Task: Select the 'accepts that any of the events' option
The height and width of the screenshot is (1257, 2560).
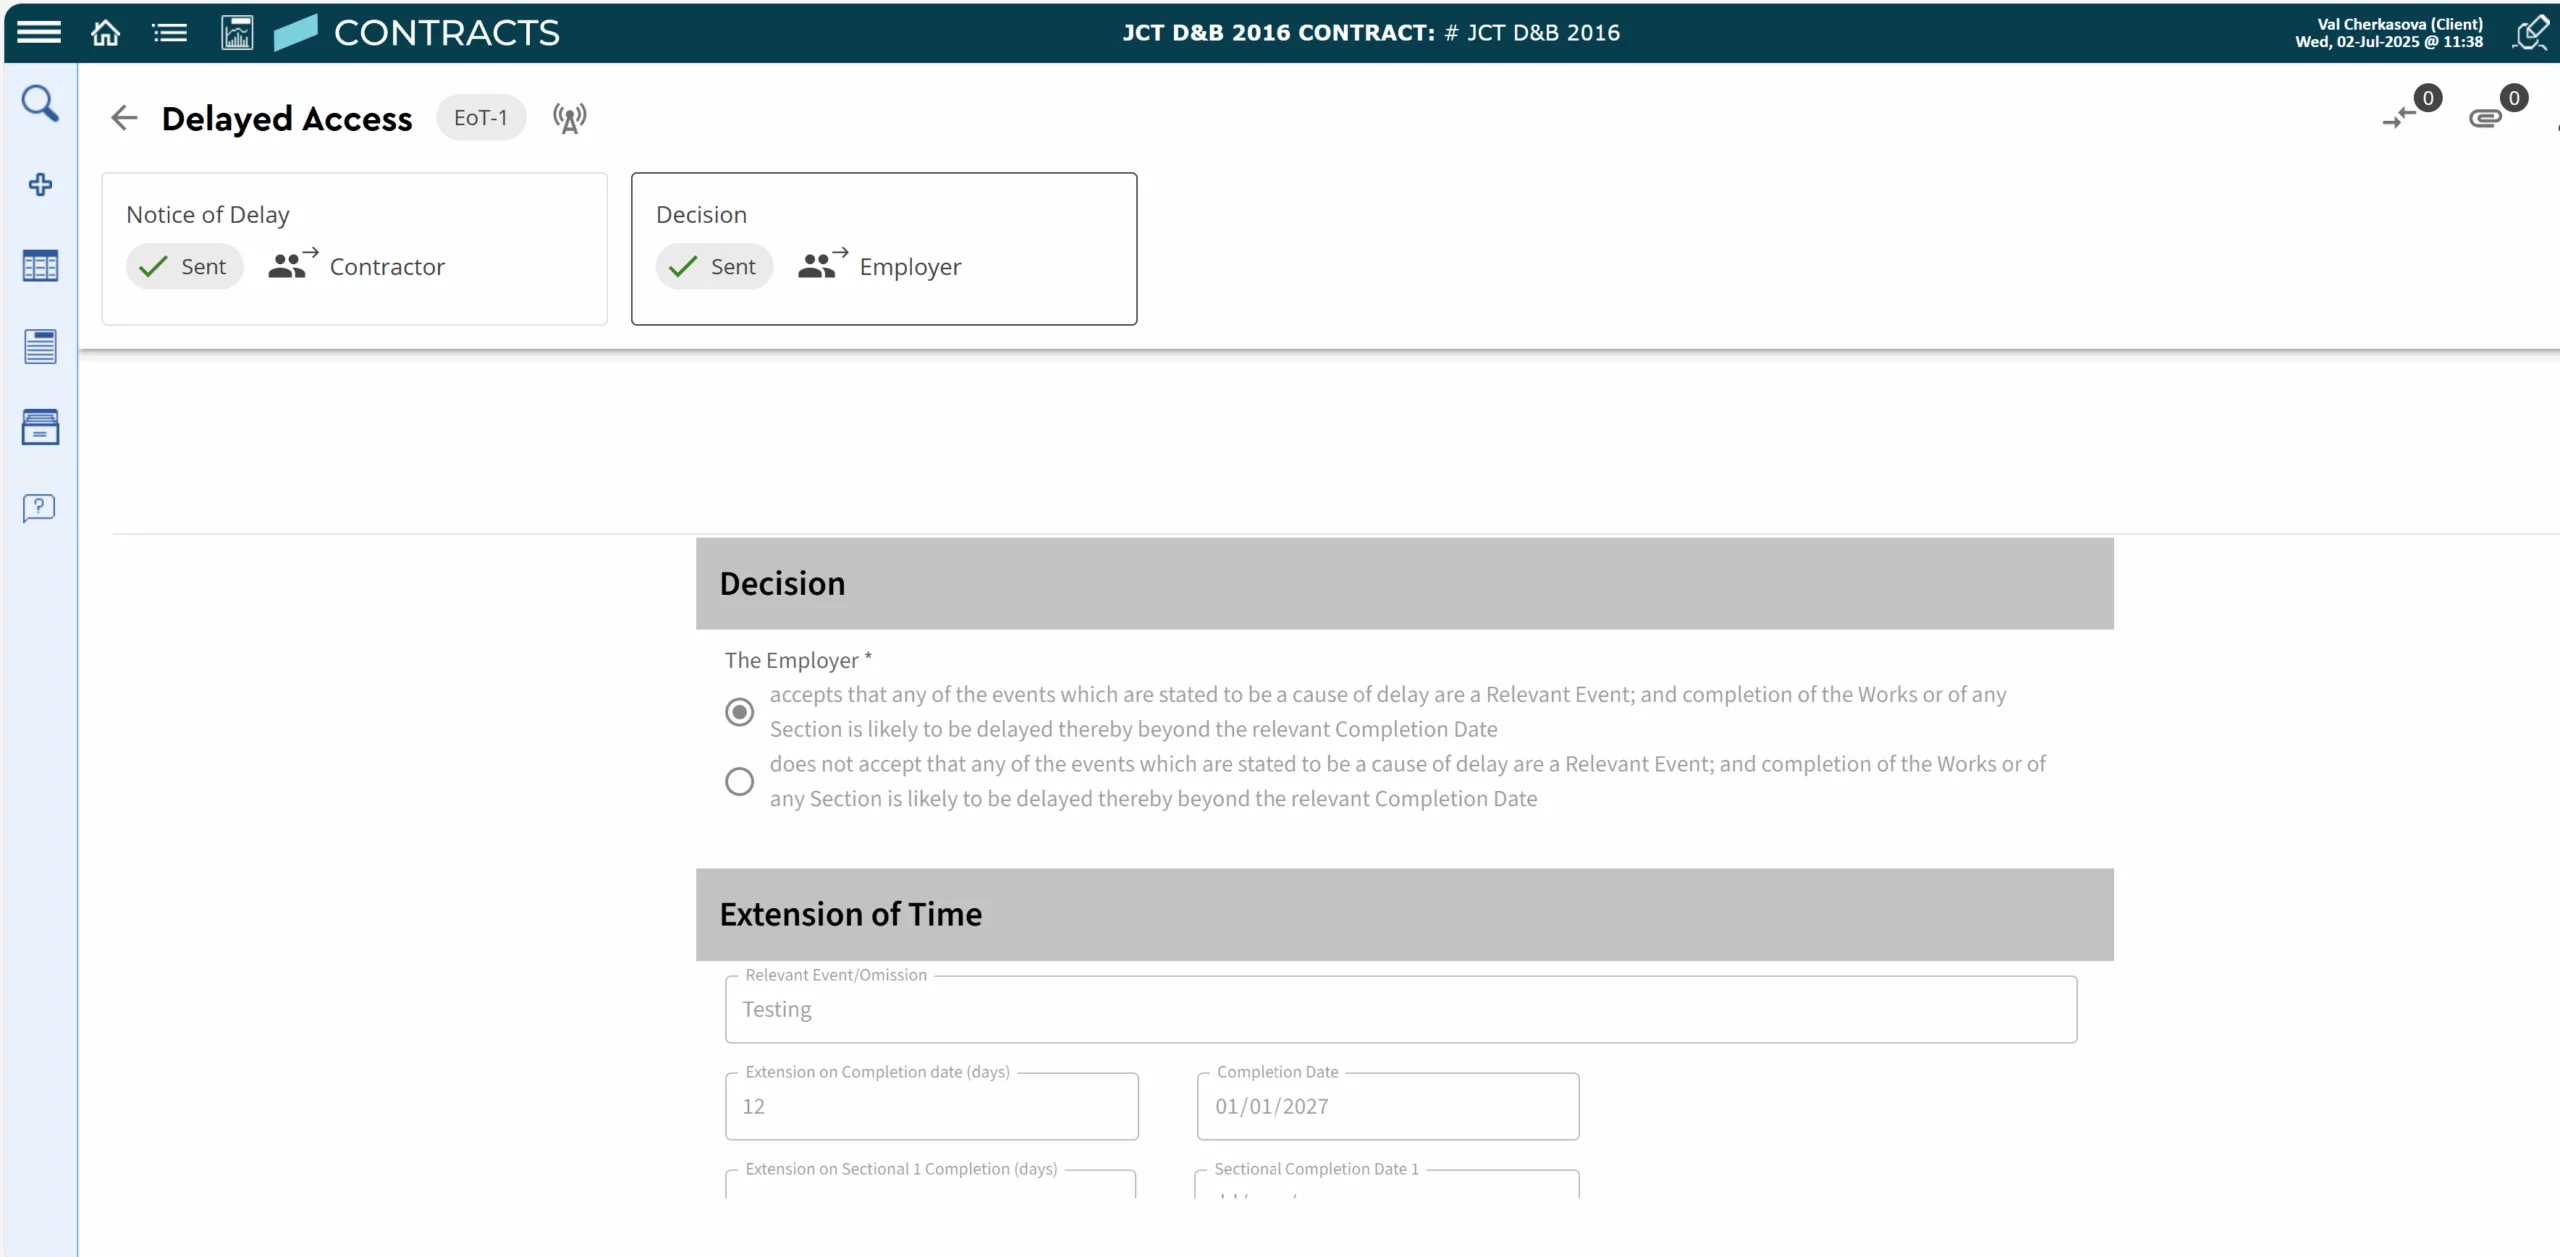Action: click(739, 712)
